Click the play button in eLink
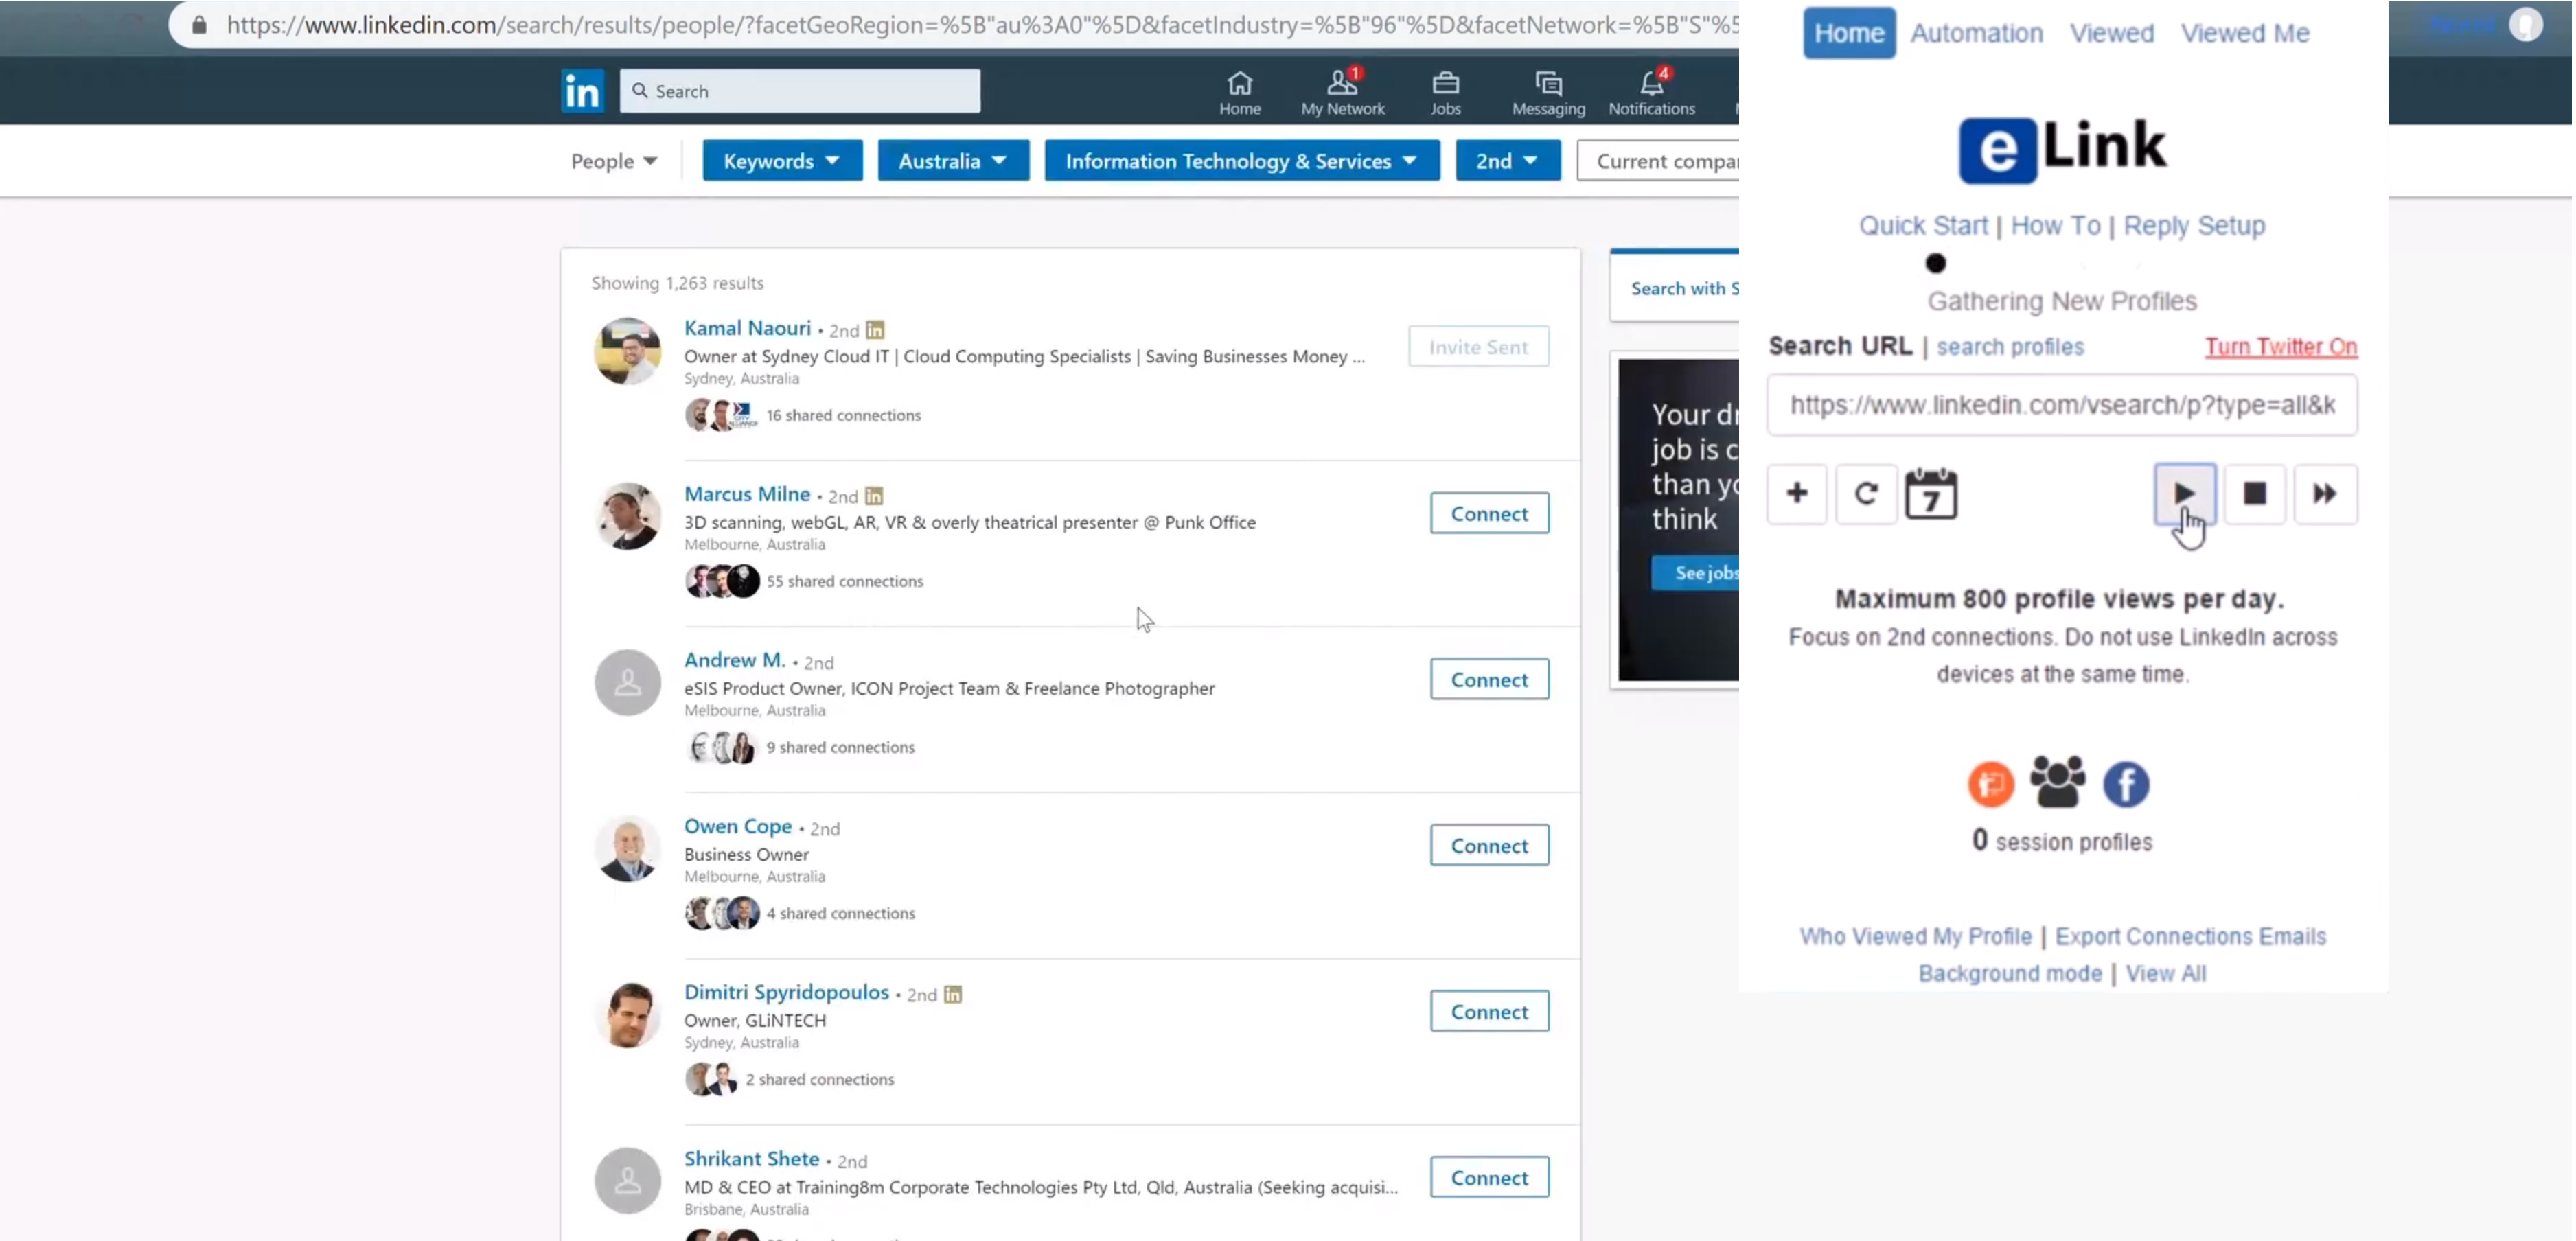2576x1241 pixels. 2184,493
